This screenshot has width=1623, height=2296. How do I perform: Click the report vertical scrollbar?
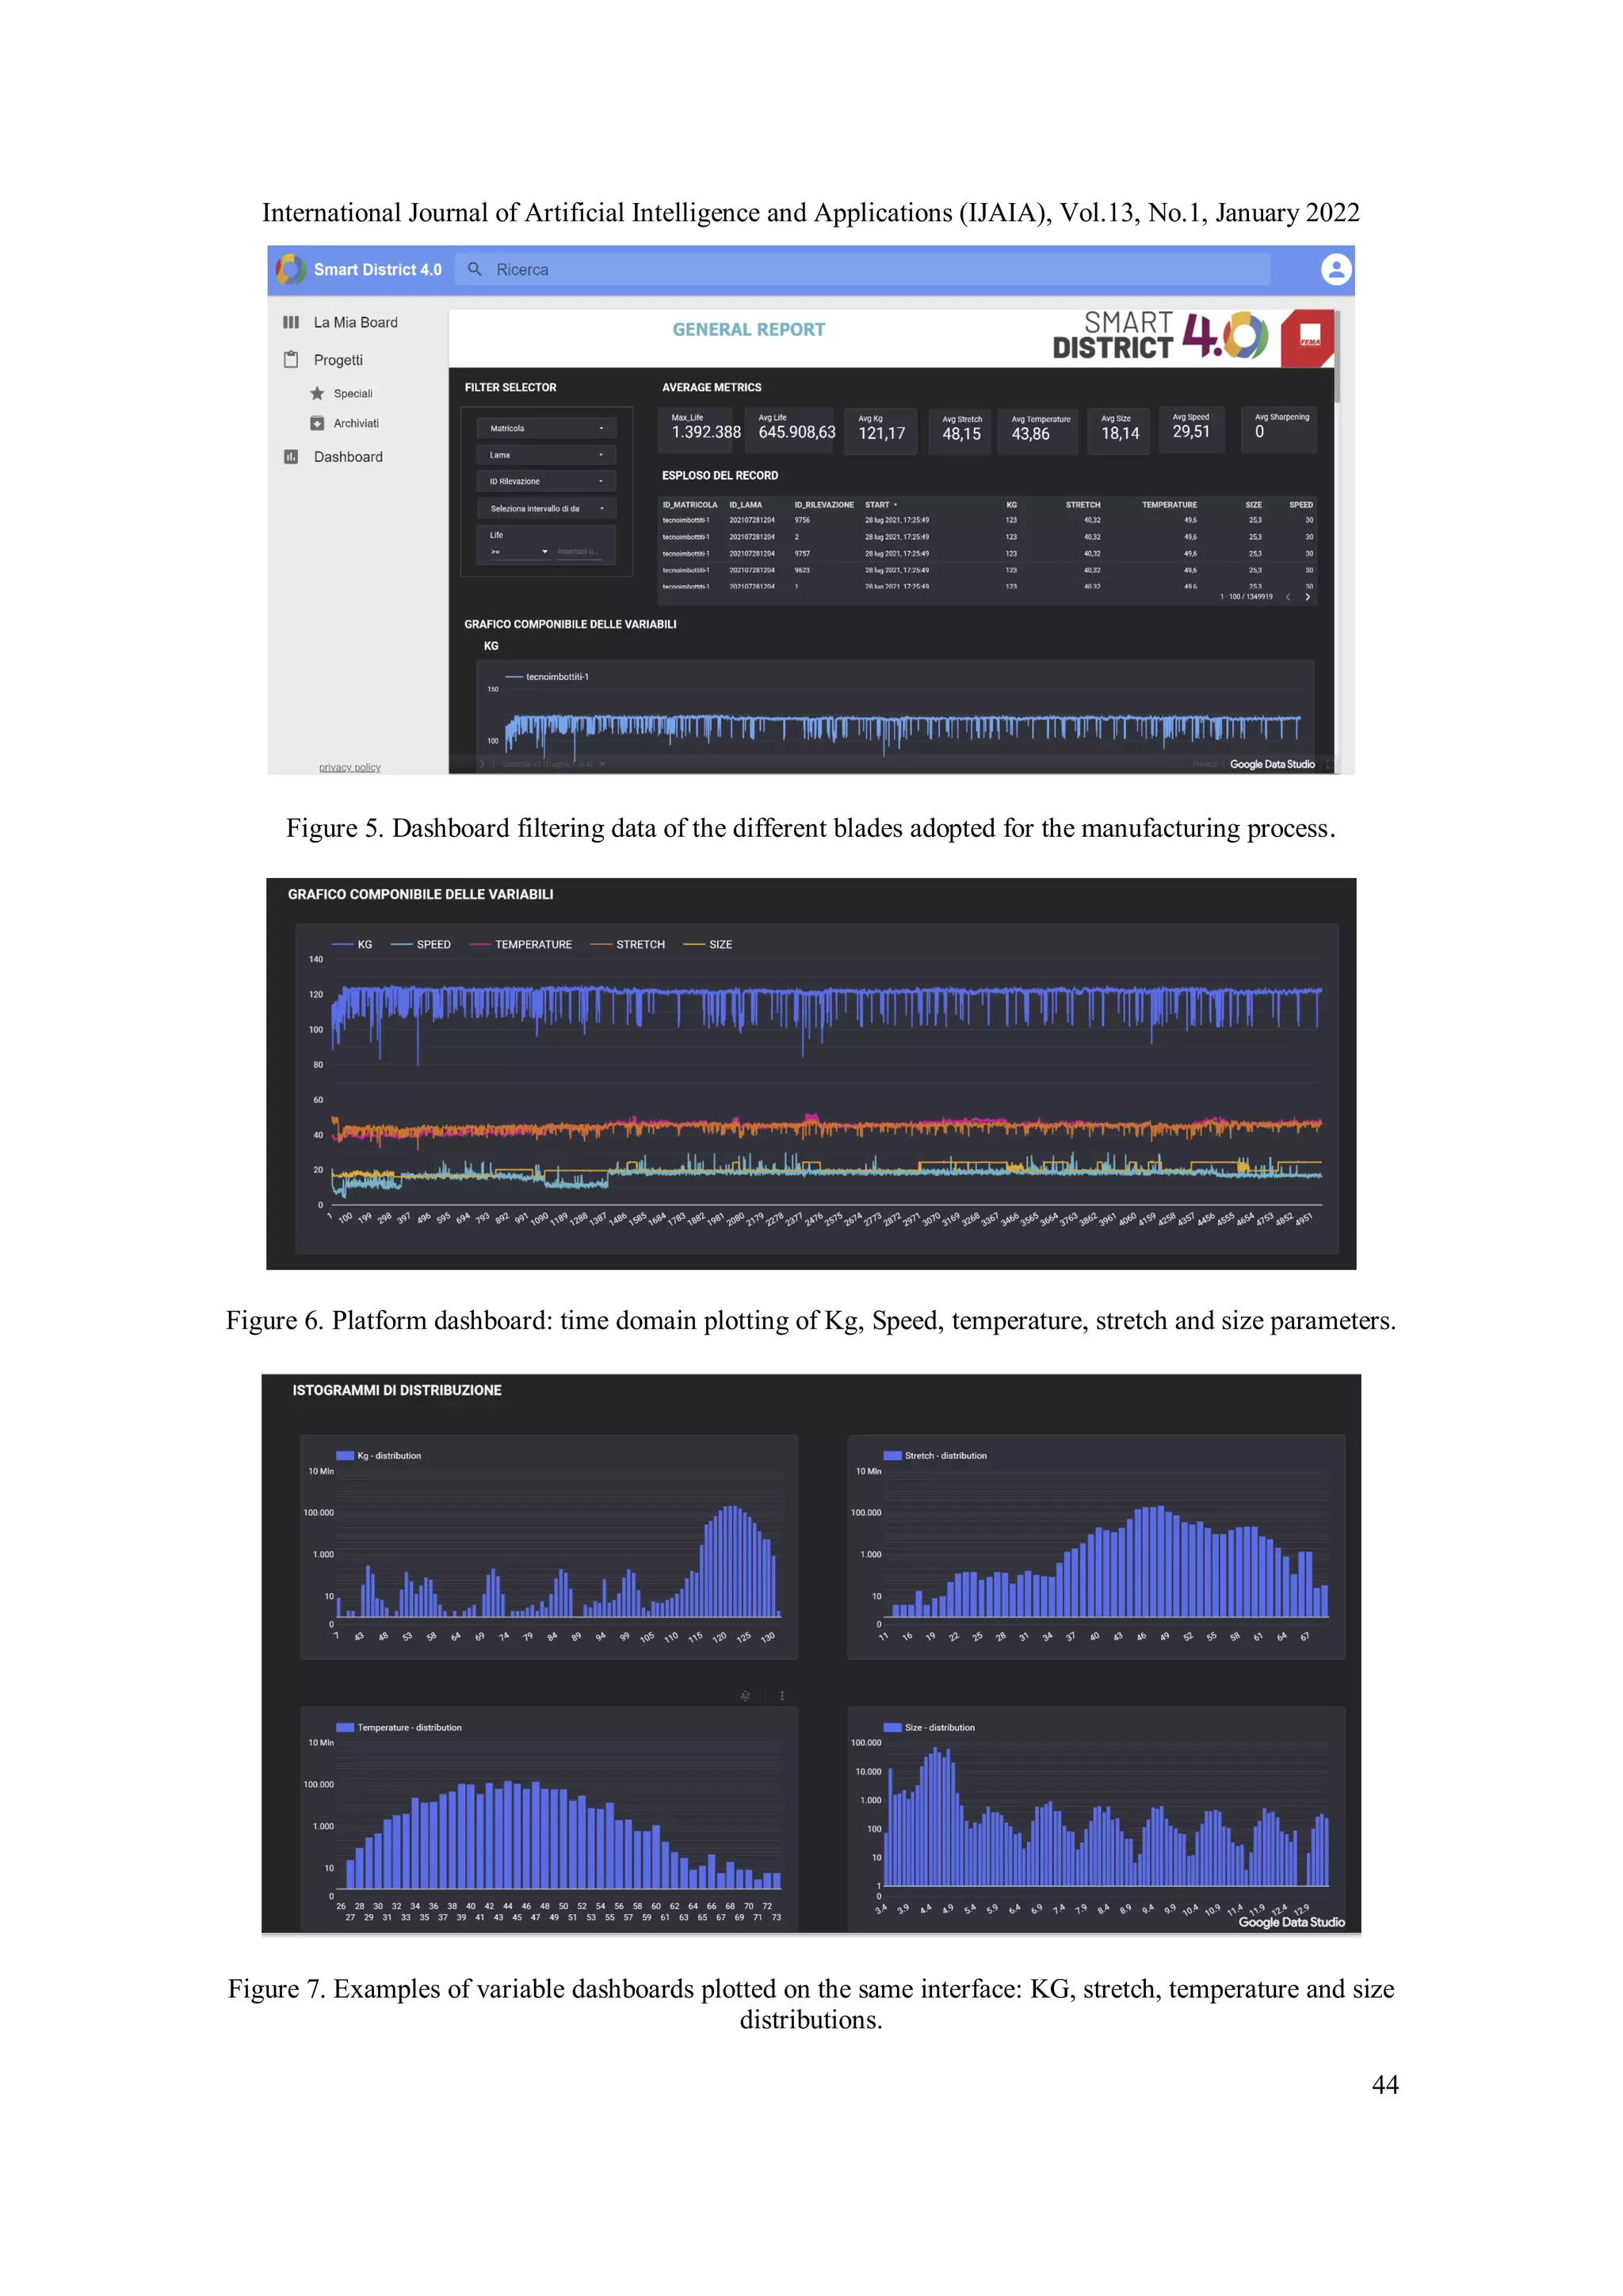pyautogui.click(x=1337, y=356)
